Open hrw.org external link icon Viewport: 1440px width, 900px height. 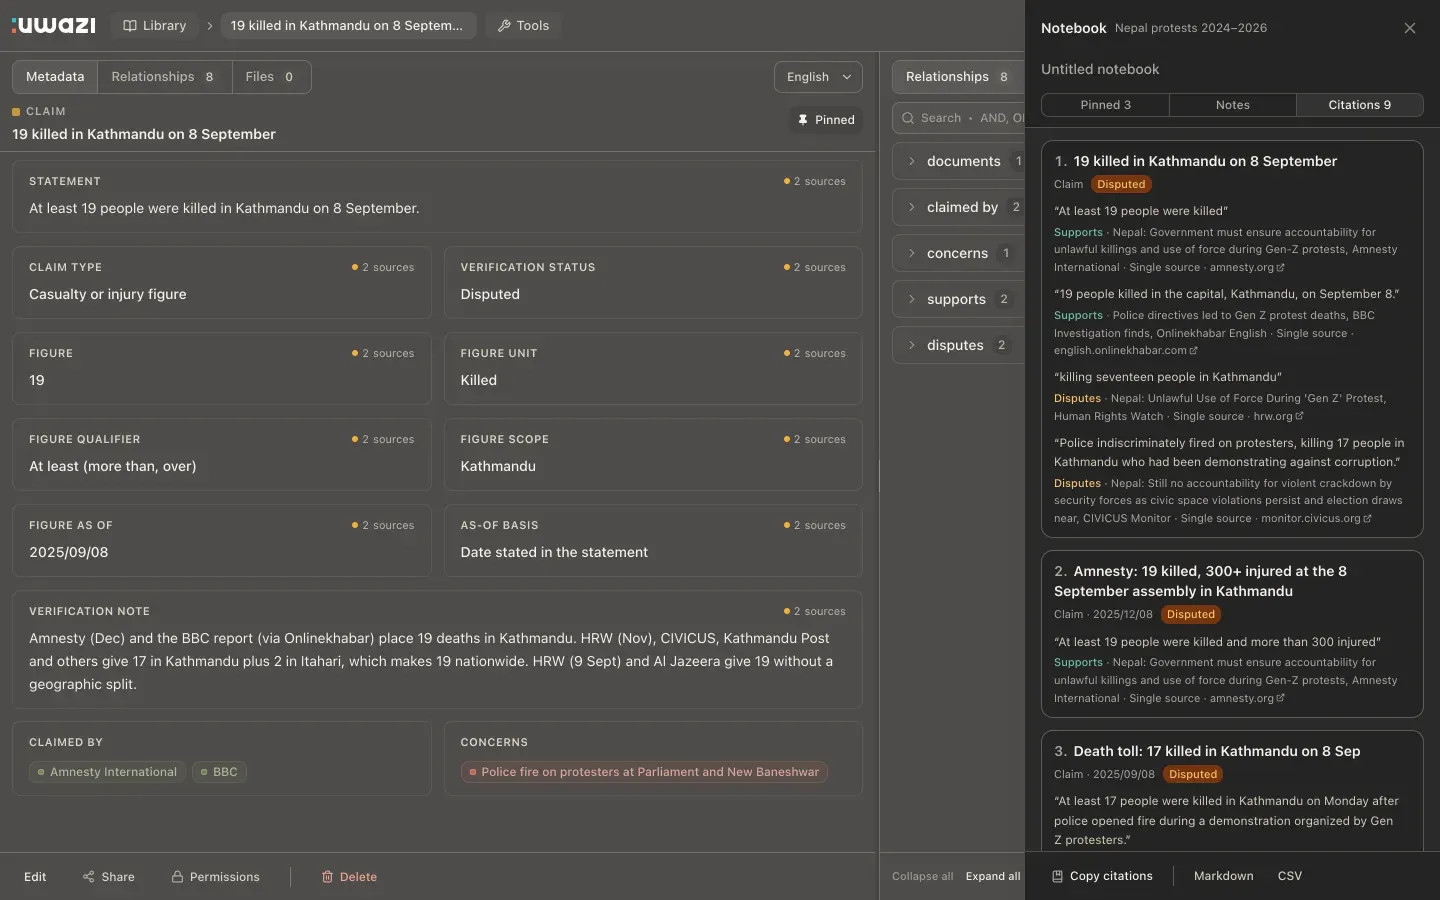point(1299,417)
